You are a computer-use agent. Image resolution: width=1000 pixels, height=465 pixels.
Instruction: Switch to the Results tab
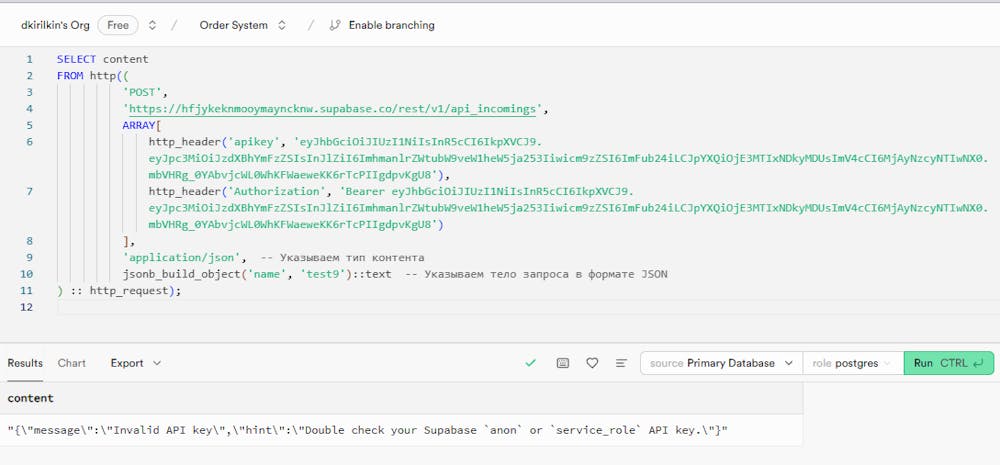pyautogui.click(x=25, y=363)
